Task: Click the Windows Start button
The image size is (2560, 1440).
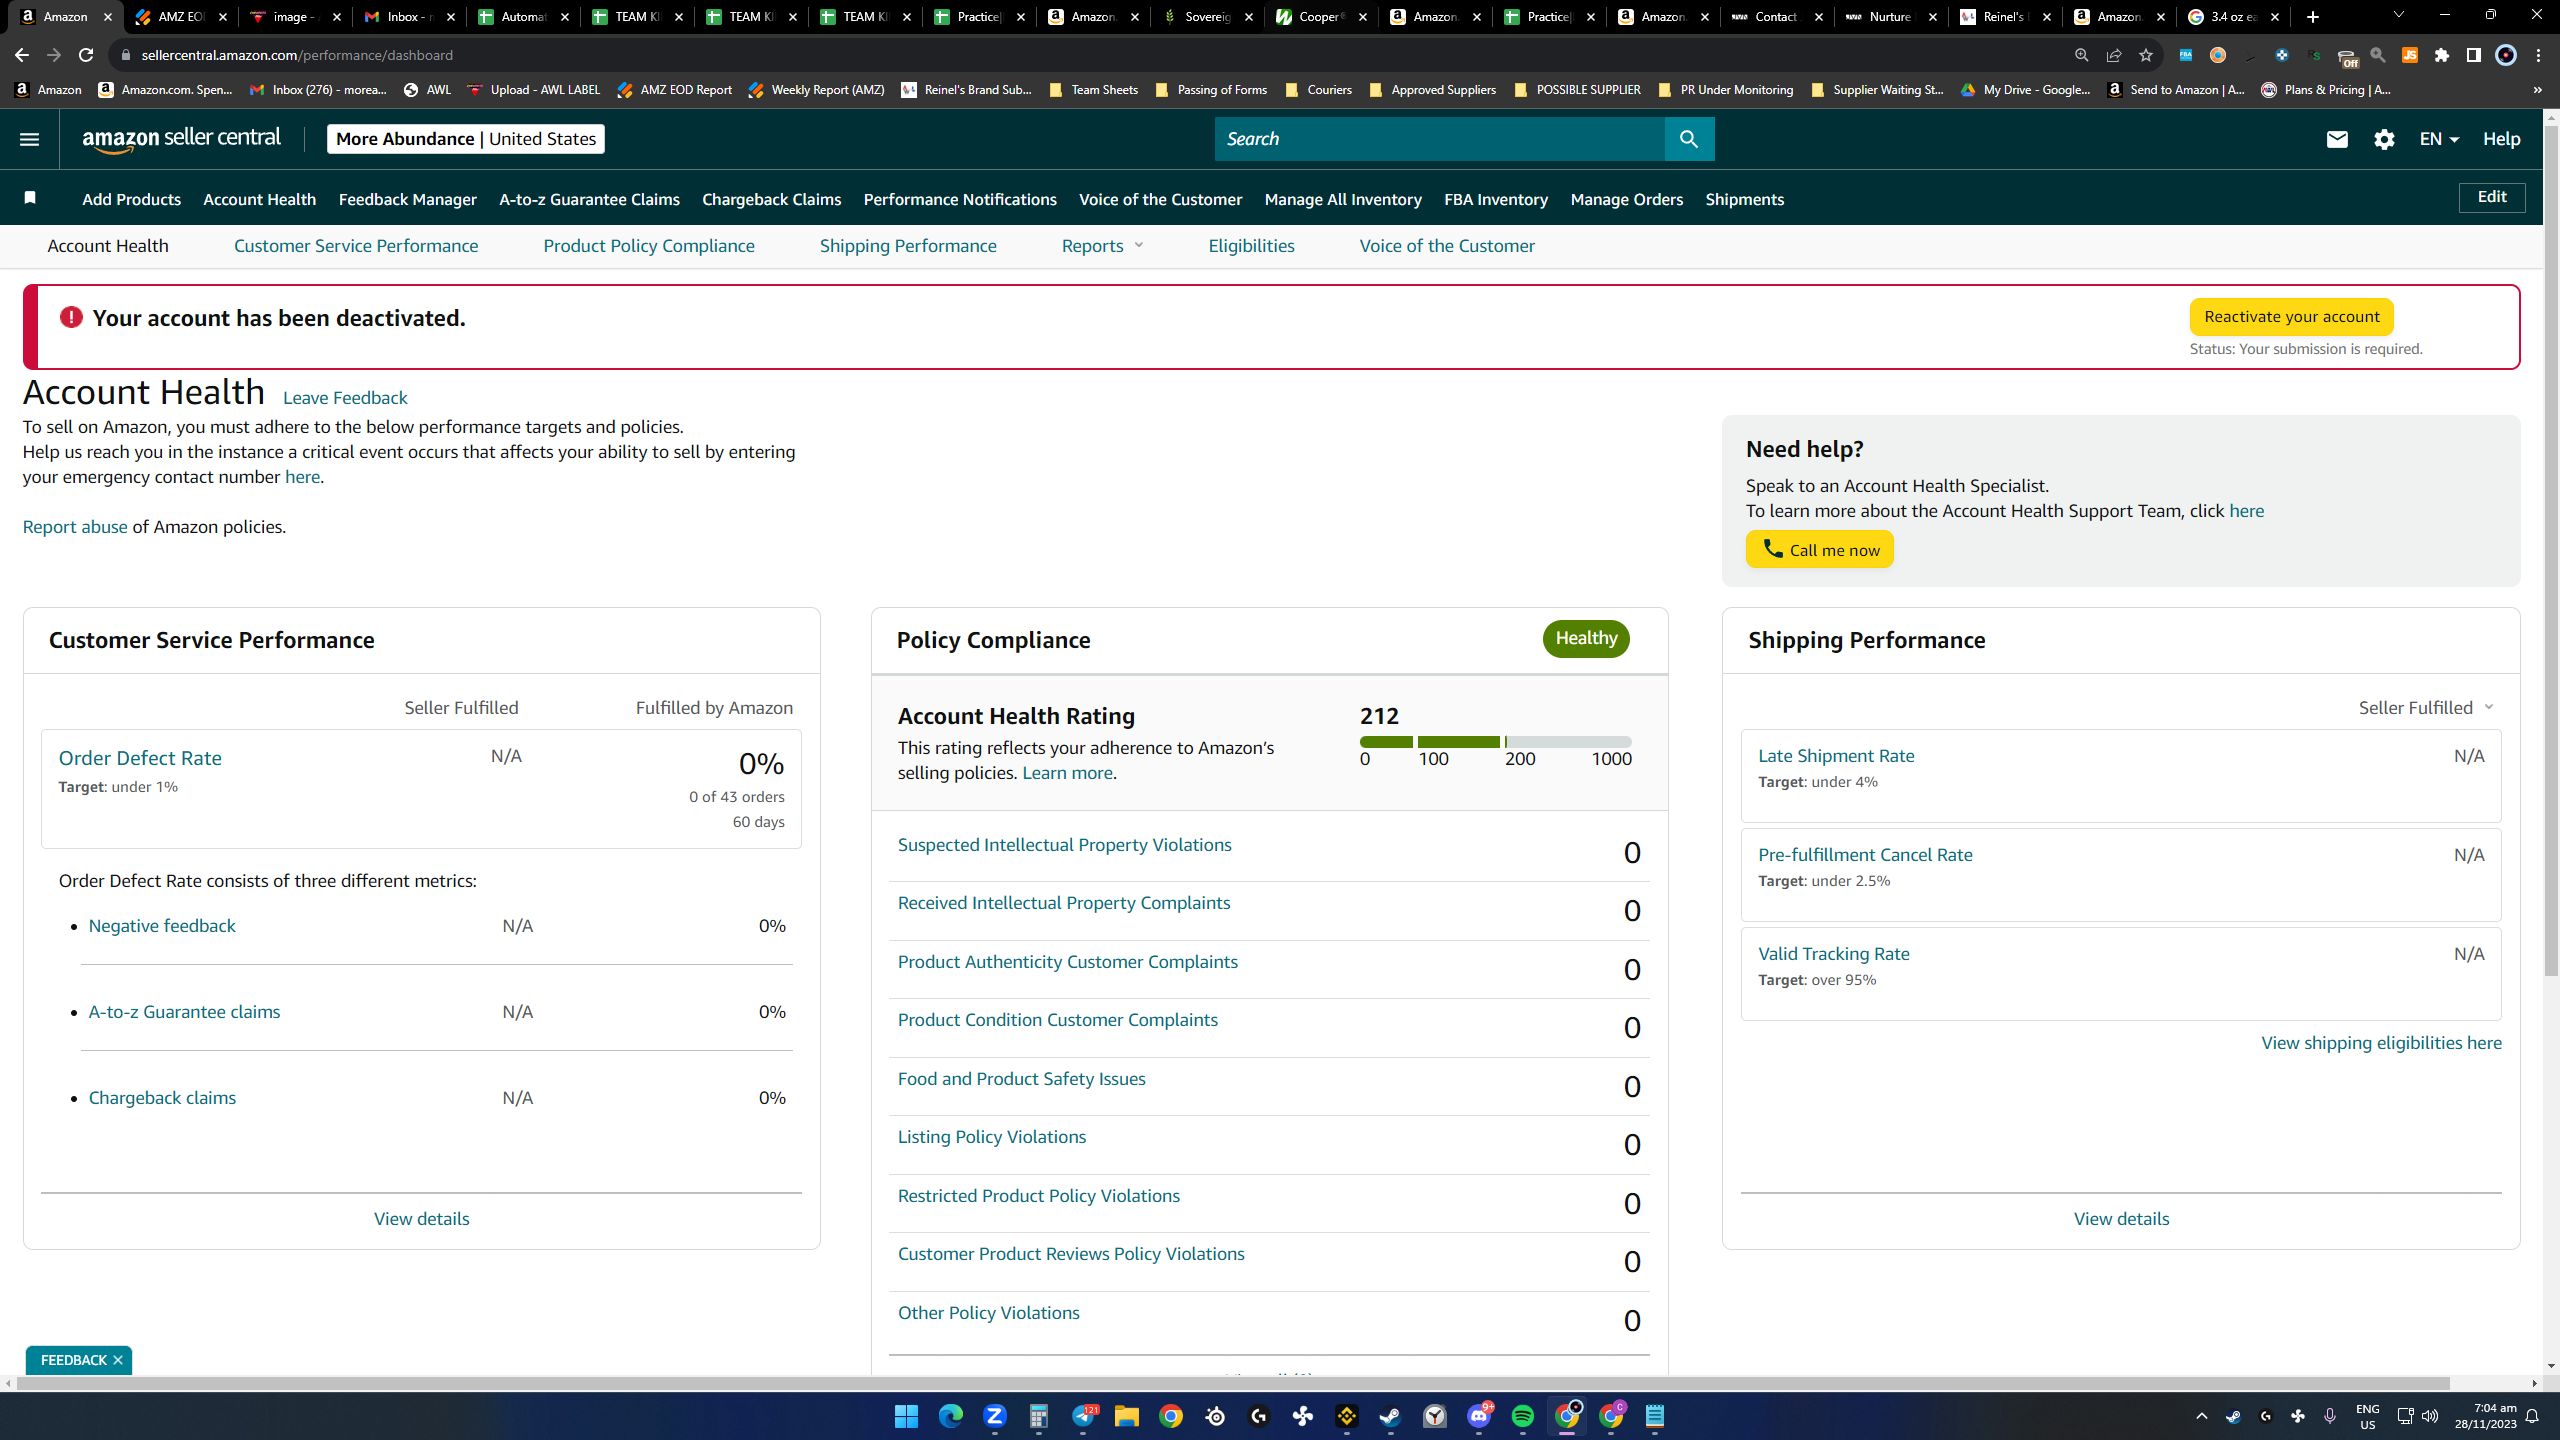Action: pyautogui.click(x=906, y=1416)
